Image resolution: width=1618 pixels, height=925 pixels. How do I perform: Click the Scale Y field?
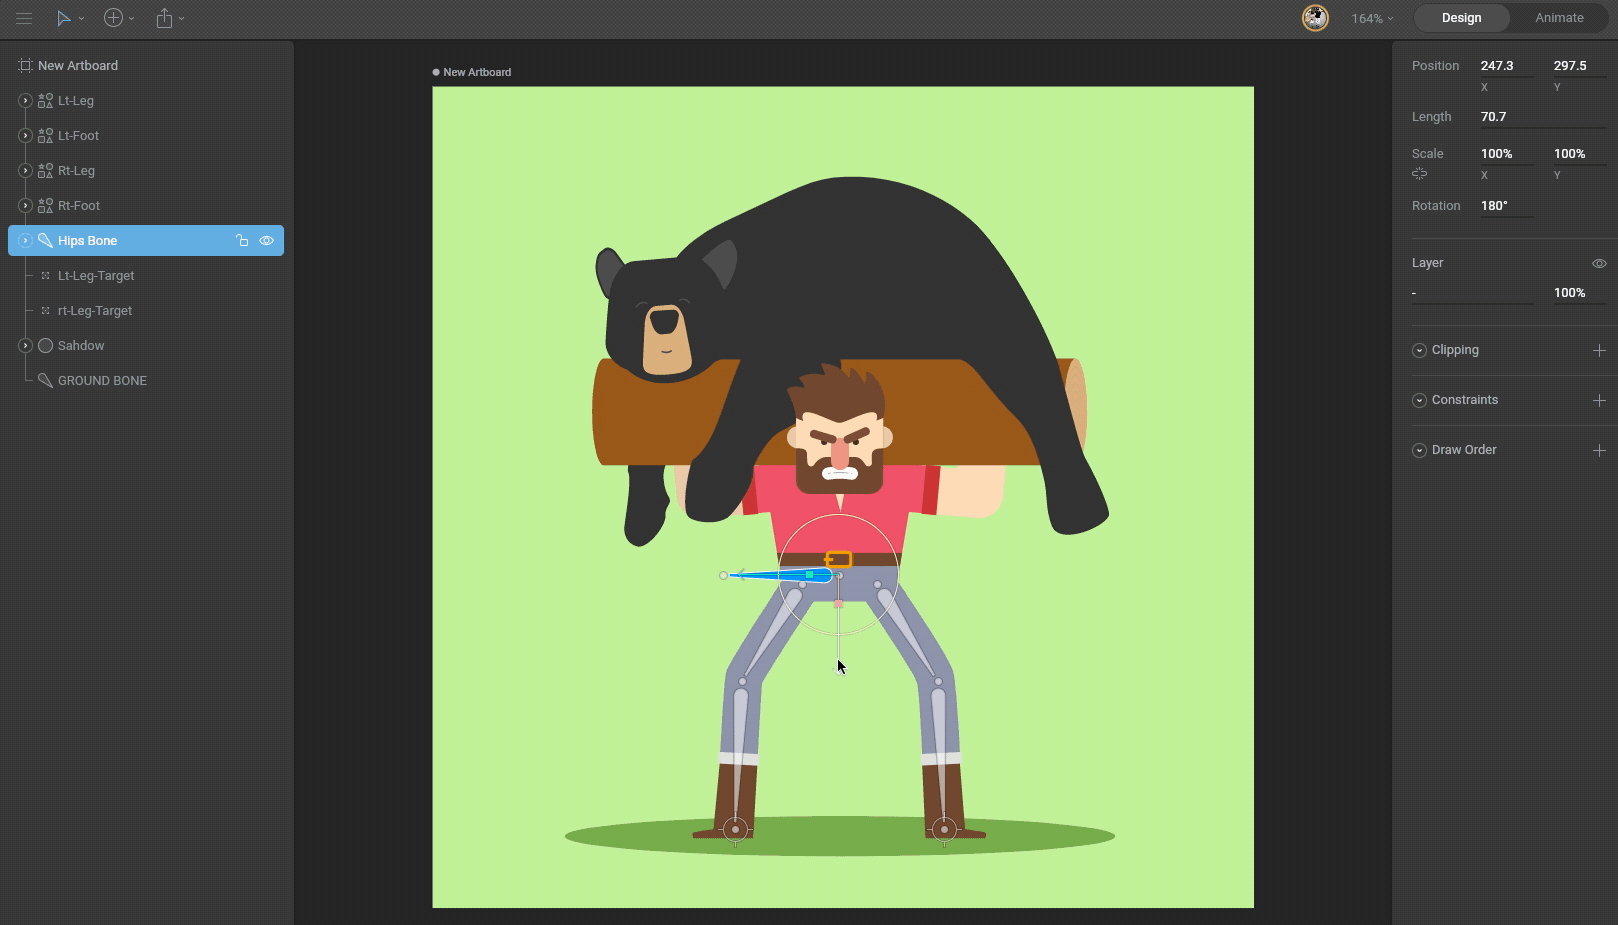(x=1579, y=154)
